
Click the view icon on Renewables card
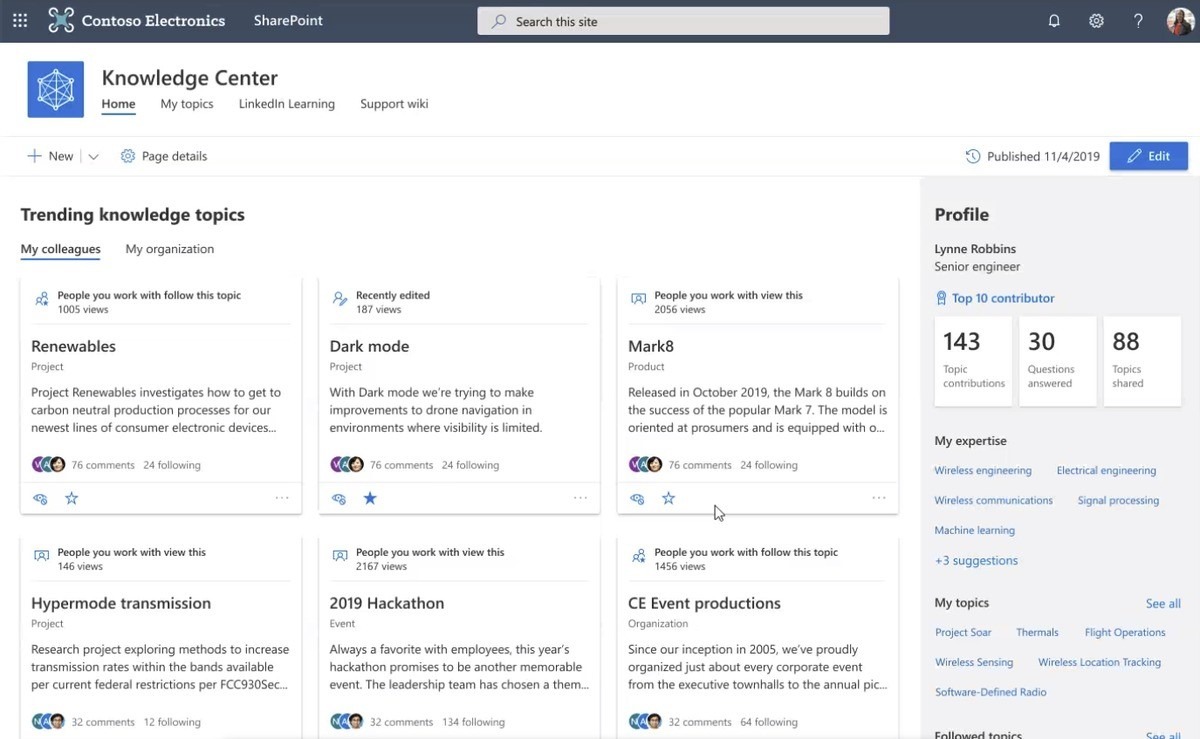41,498
